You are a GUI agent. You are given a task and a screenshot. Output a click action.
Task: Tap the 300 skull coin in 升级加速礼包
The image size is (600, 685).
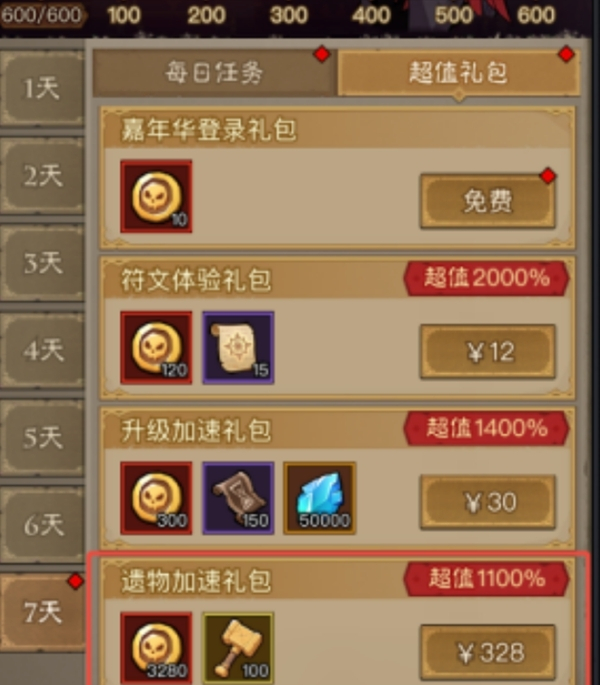(156, 498)
